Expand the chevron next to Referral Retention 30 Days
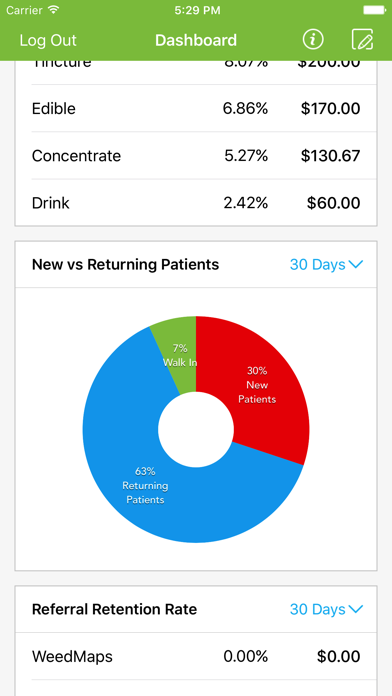This screenshot has height=696, width=392. [x=356, y=609]
